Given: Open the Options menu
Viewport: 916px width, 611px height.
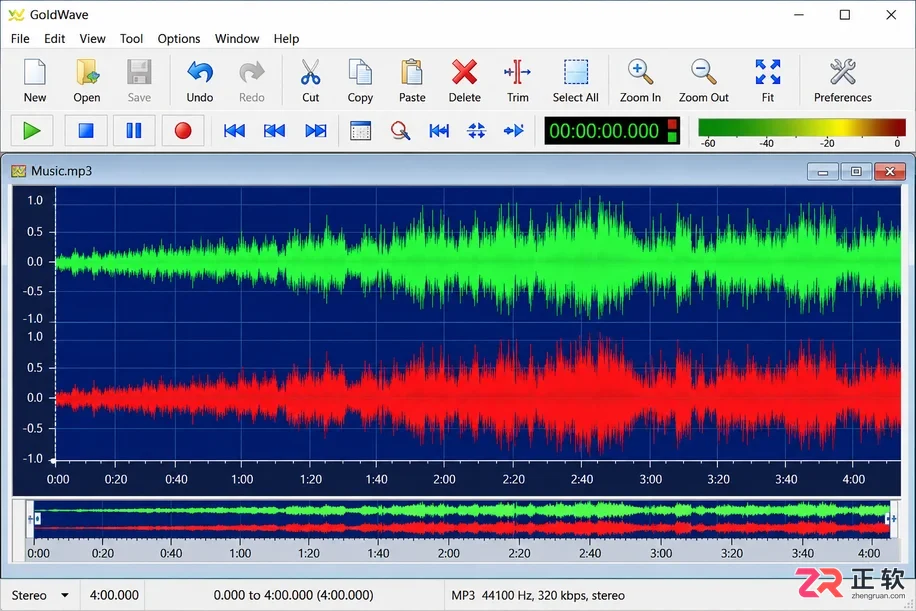Looking at the screenshot, I should tap(179, 39).
